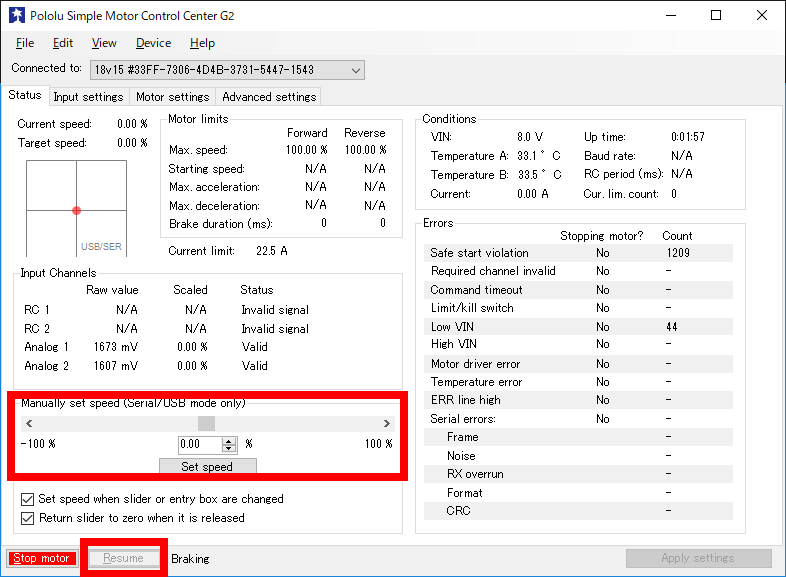This screenshot has height=577, width=786.
Task: Click the Temperature B value 33.5 °C
Action: [539, 175]
